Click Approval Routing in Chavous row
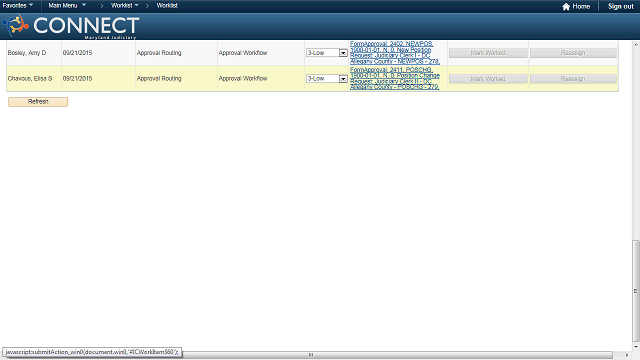This screenshot has width=640, height=360. (x=159, y=78)
